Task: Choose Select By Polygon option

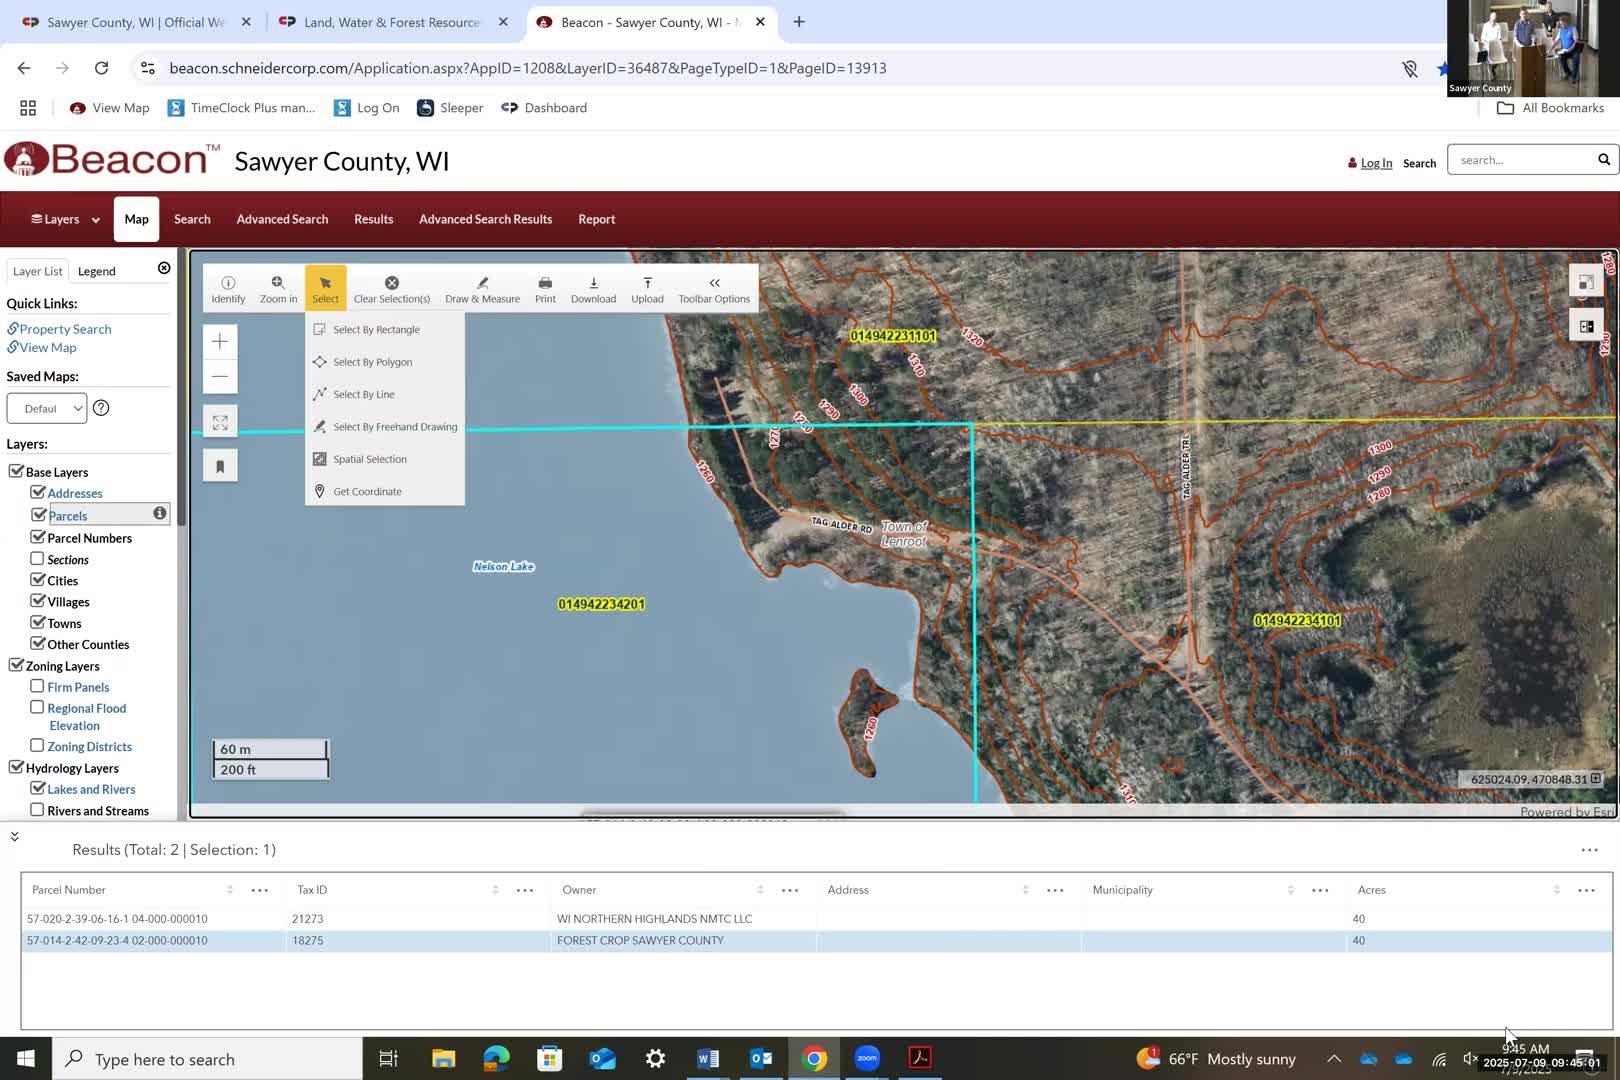Action: (372, 362)
